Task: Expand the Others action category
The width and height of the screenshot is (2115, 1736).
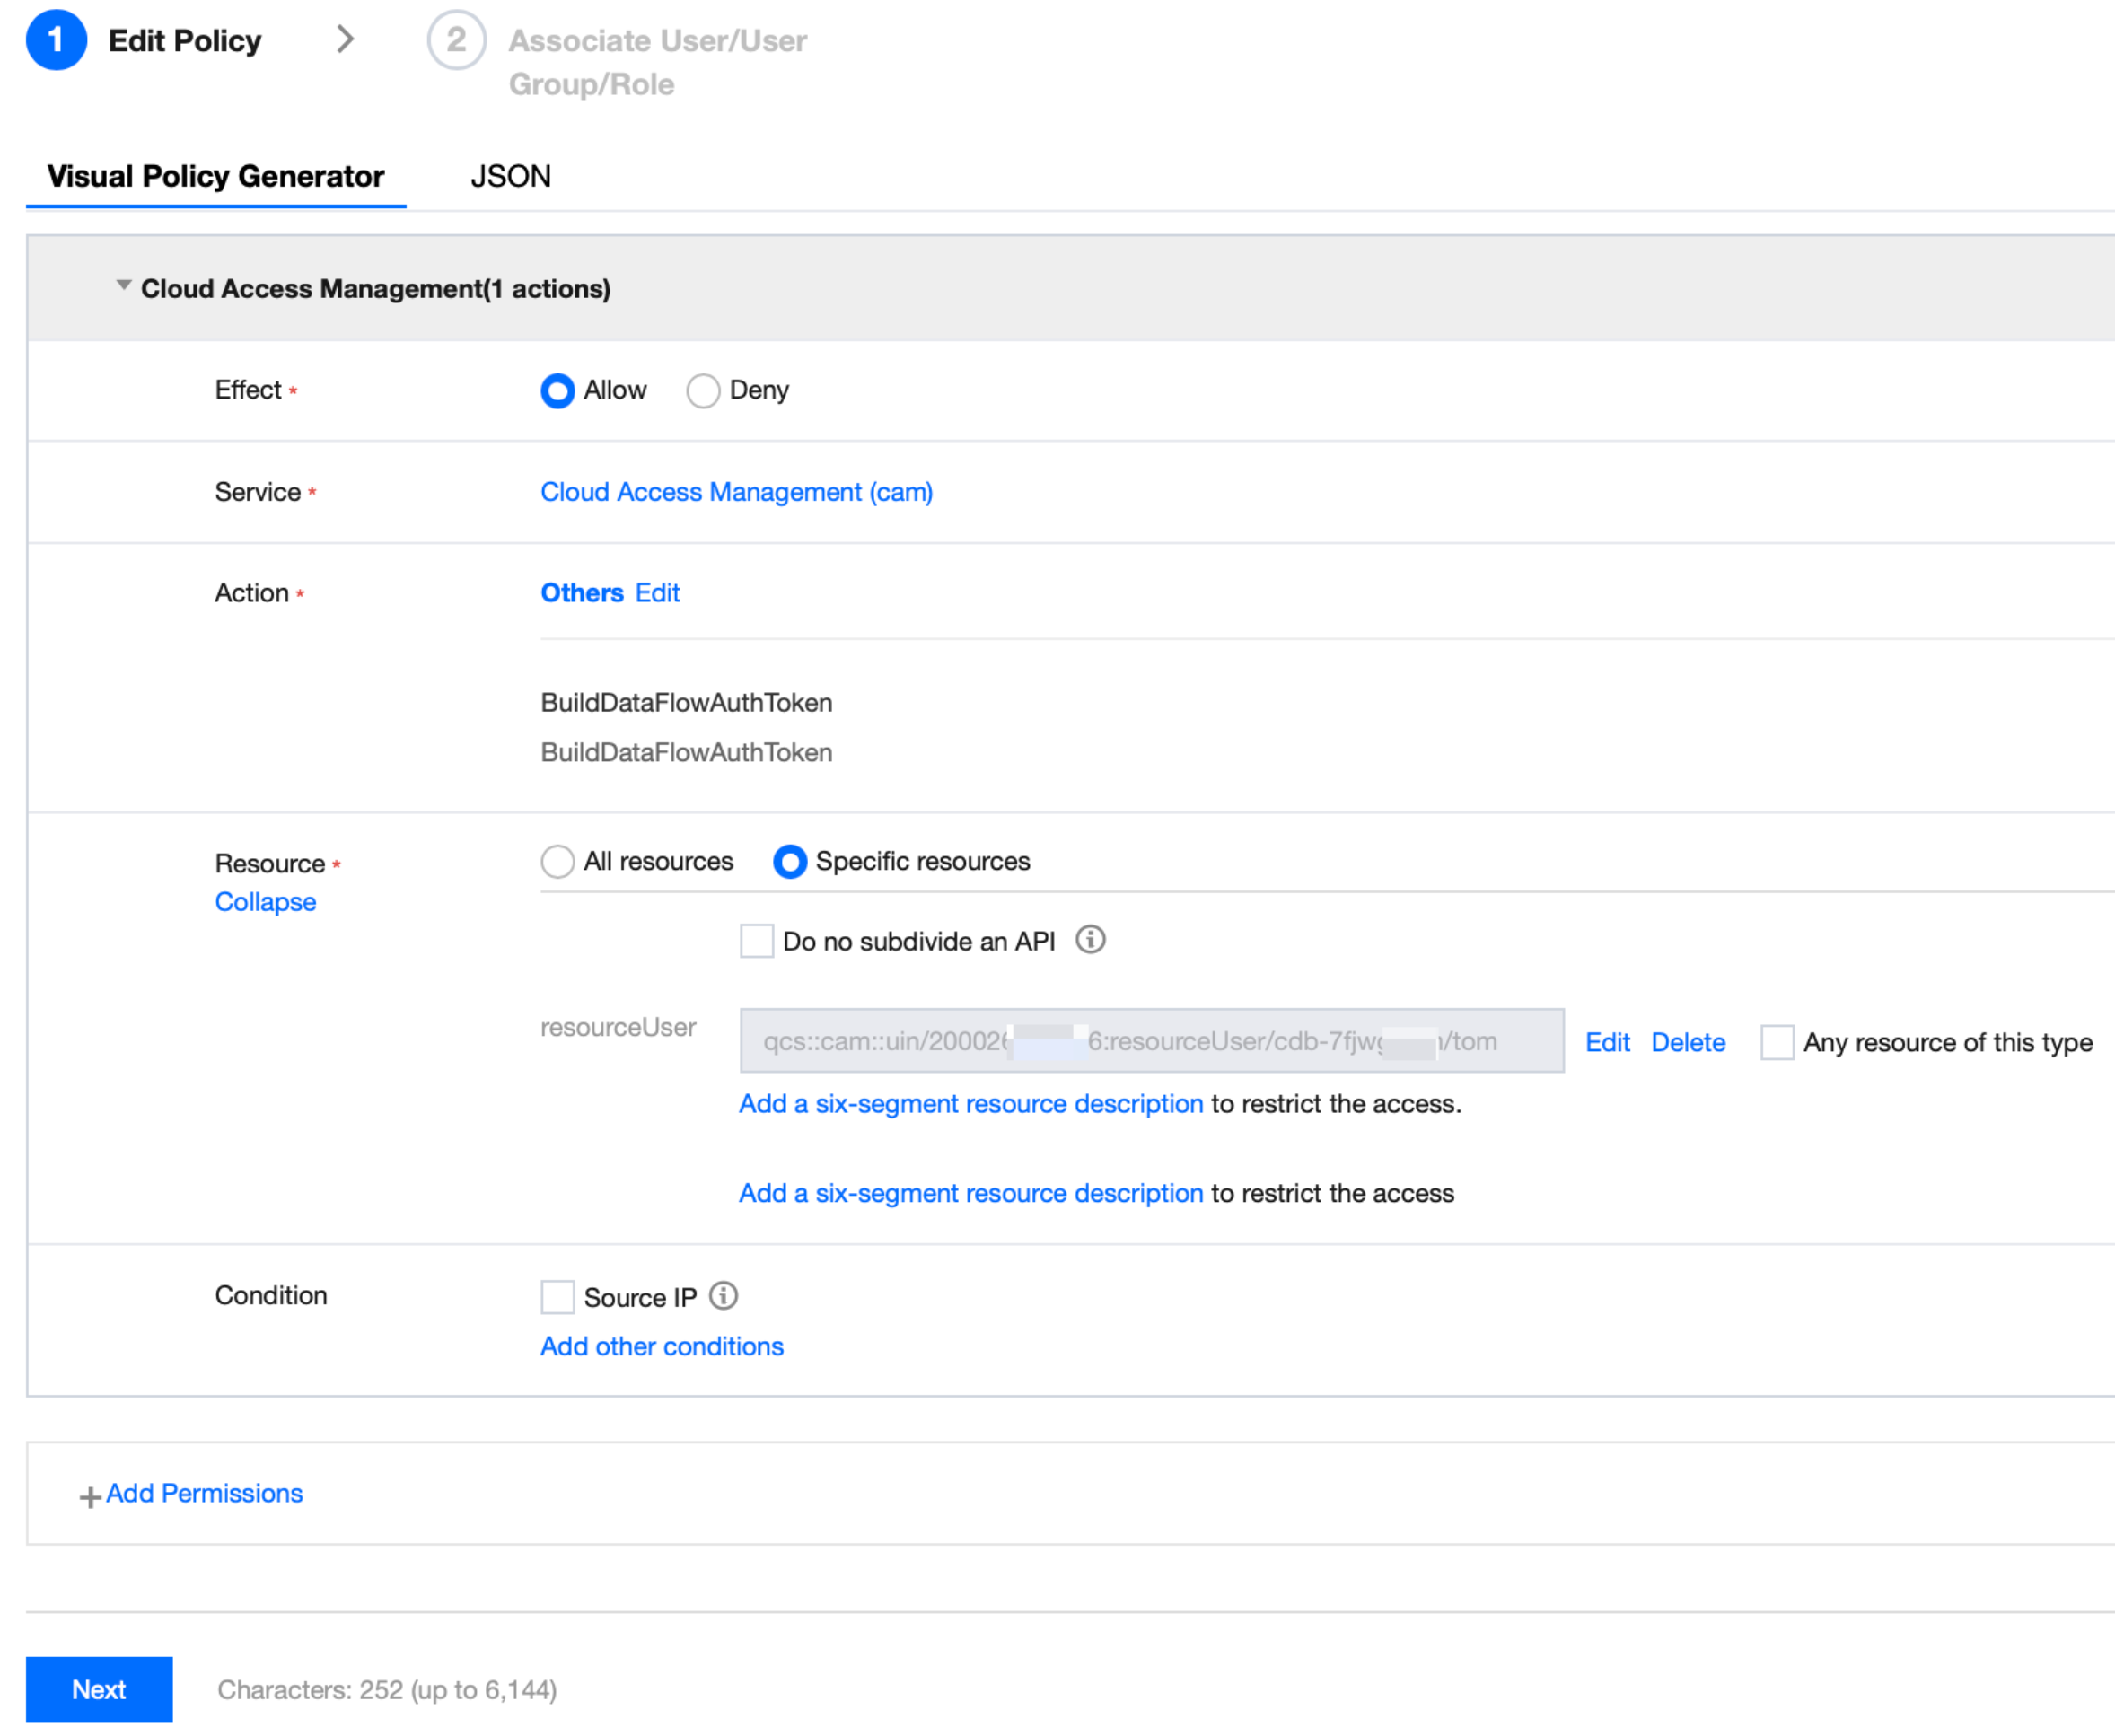Action: pyautogui.click(x=582, y=593)
